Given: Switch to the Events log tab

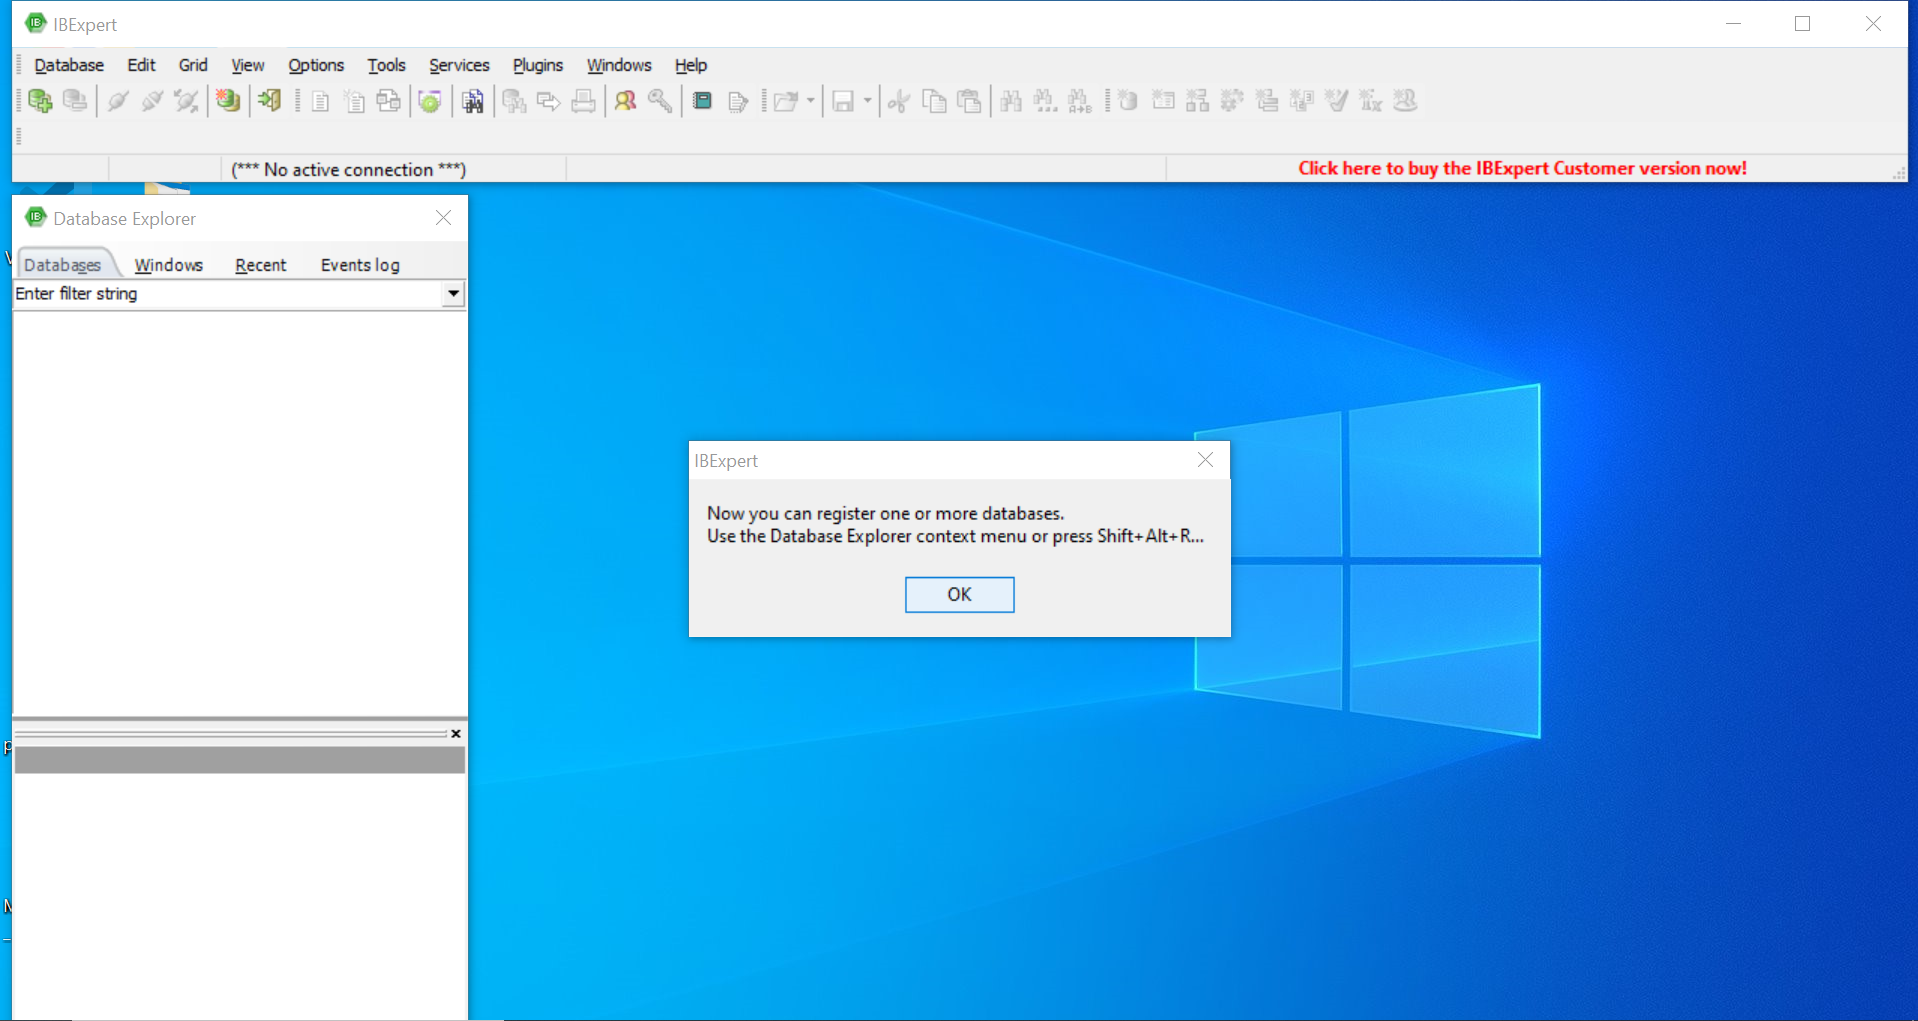Looking at the screenshot, I should 360,265.
